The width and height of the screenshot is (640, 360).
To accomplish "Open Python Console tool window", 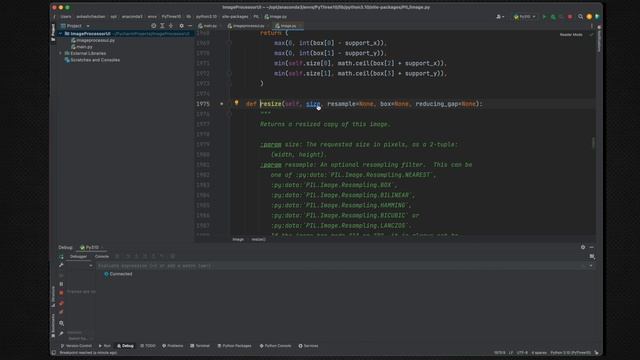I will [x=276, y=346].
